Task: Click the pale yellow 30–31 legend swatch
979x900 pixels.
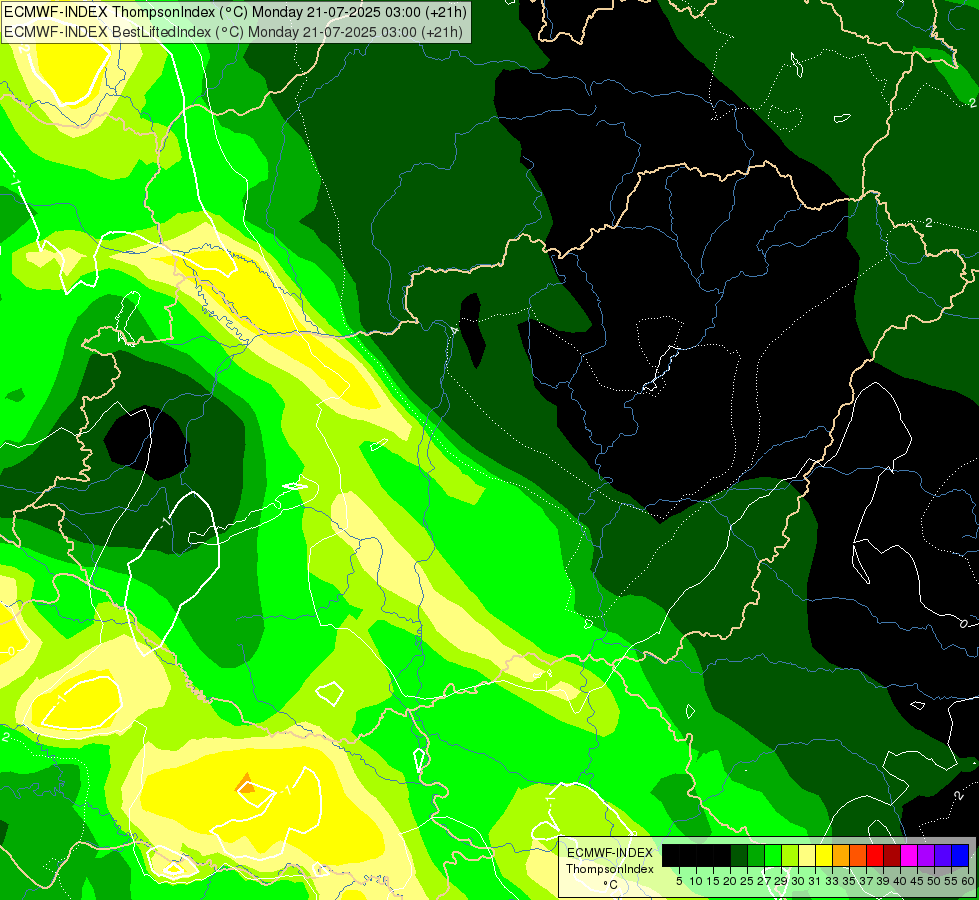Action: (x=807, y=855)
